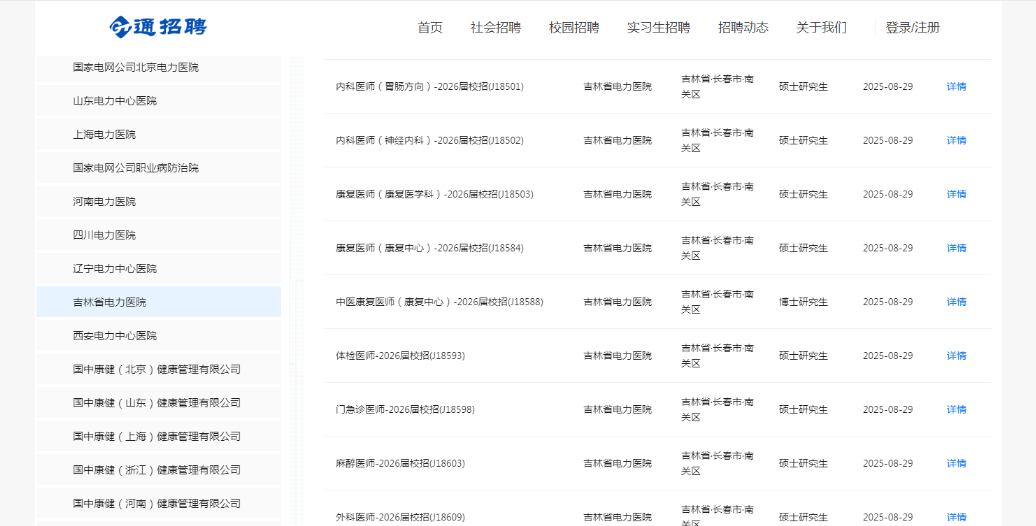Open the 实习生招聘 navigation item

point(658,28)
